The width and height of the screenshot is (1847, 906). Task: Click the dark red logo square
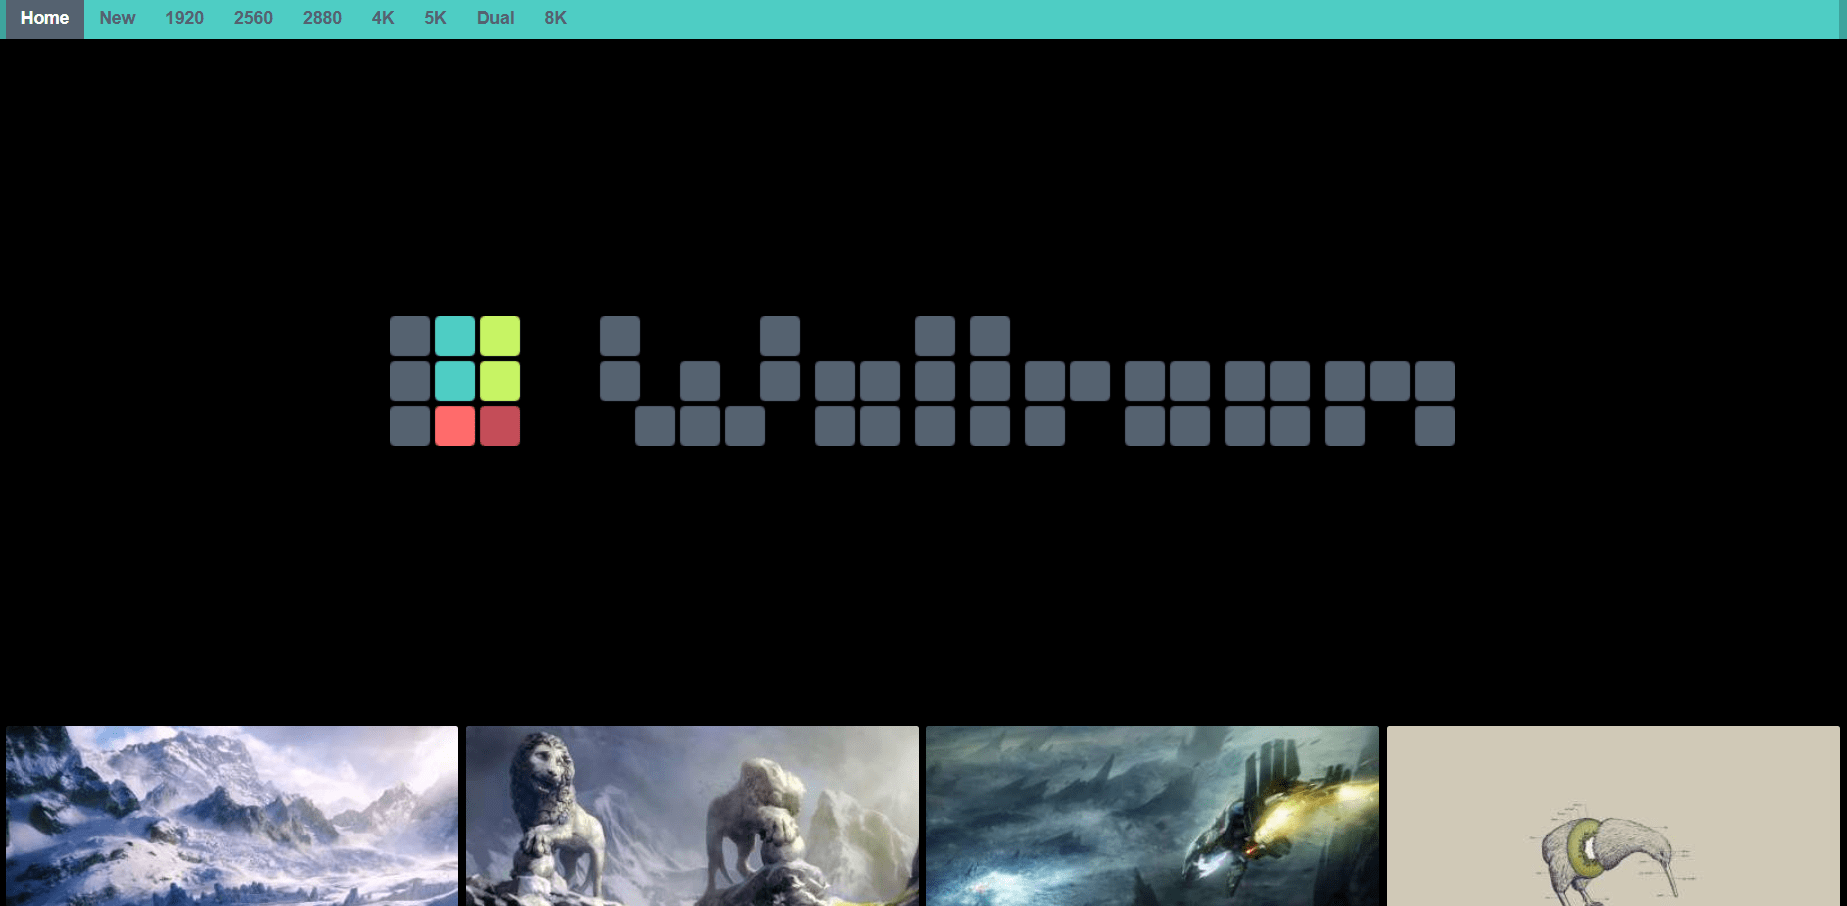(x=500, y=426)
